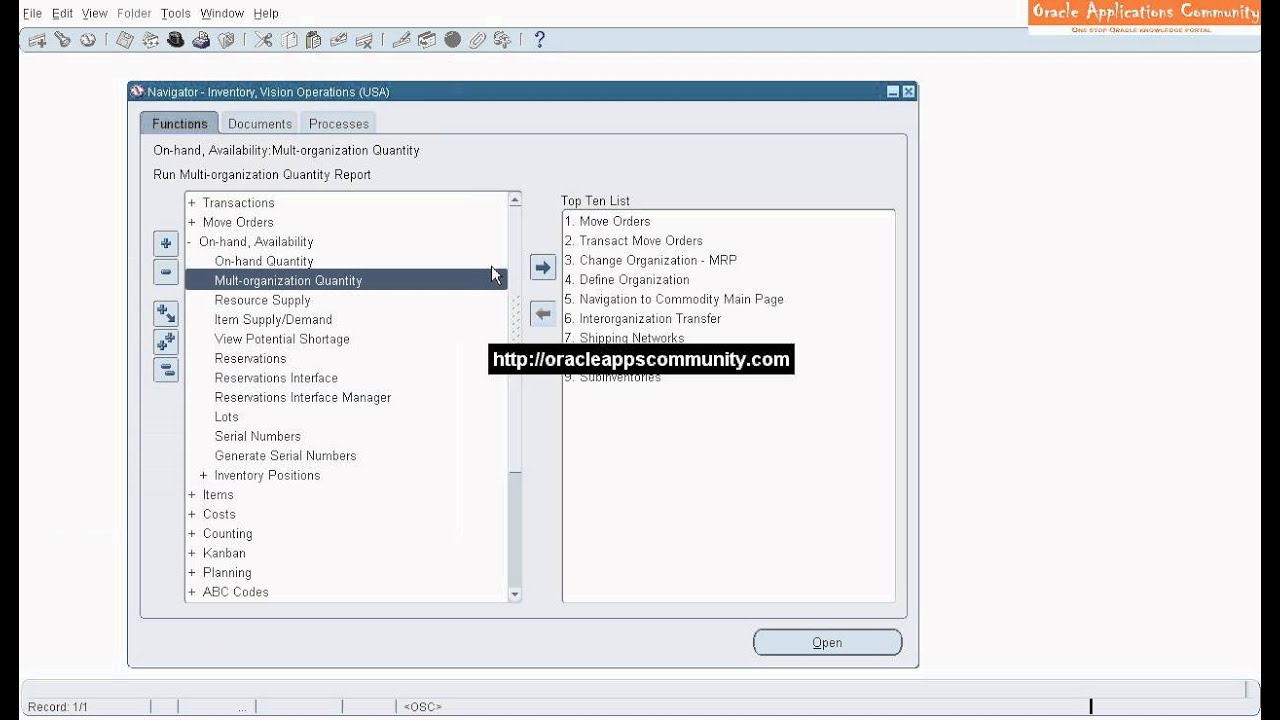Screen dimensions: 1280x720
Task: Click the Find flashlight toolbar icon
Action: [x=62, y=40]
